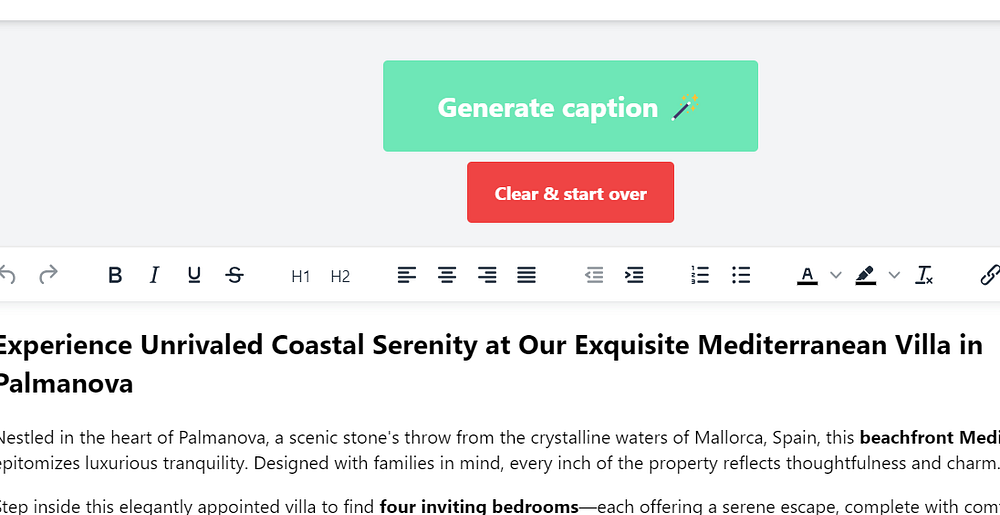Align text to the left

407,275
